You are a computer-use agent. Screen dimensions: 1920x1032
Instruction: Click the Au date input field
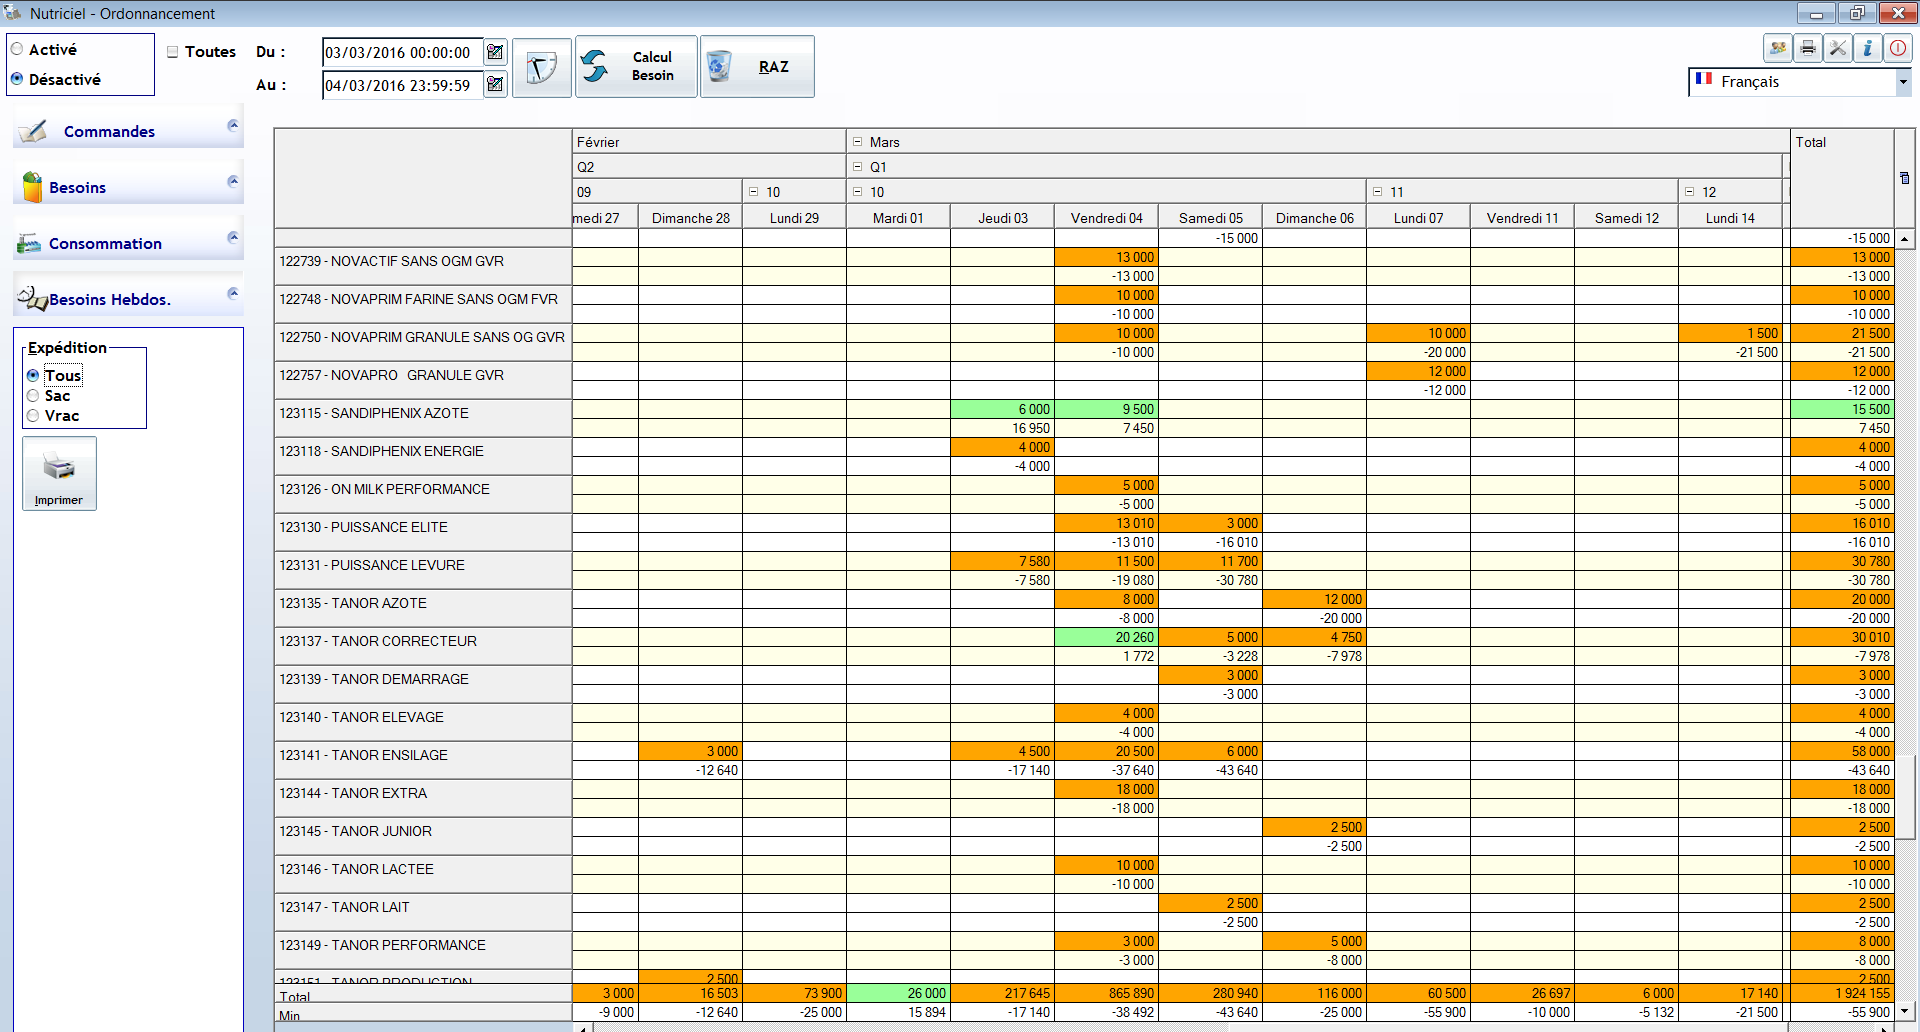coord(402,86)
